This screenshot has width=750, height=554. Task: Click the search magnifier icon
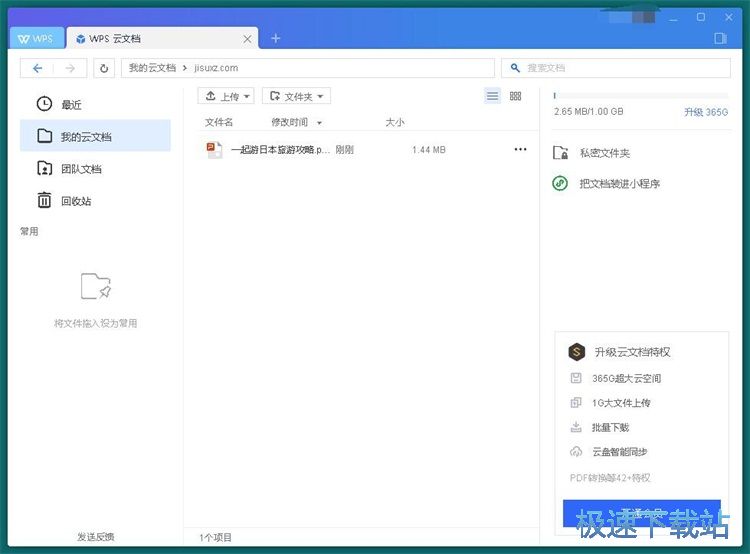(x=515, y=68)
